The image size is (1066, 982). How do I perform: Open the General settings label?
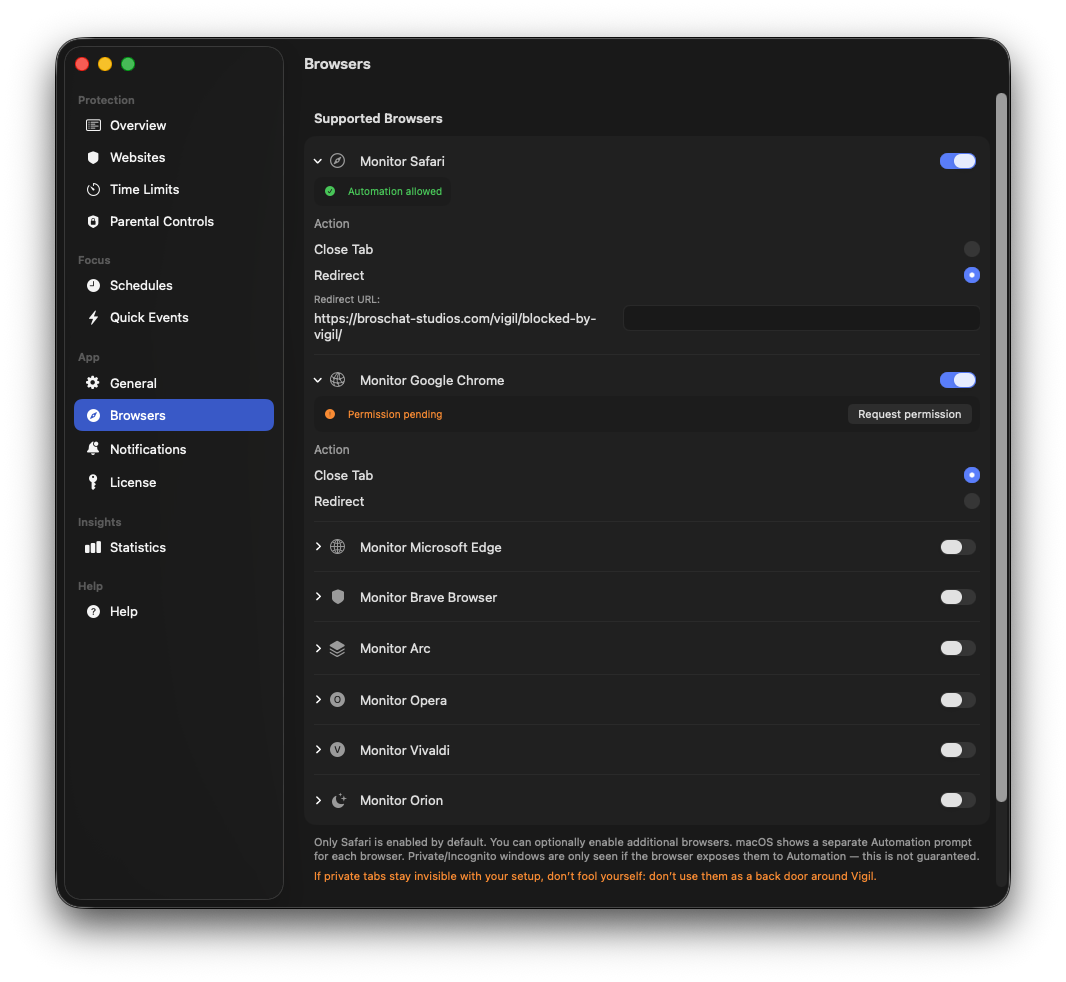[133, 383]
